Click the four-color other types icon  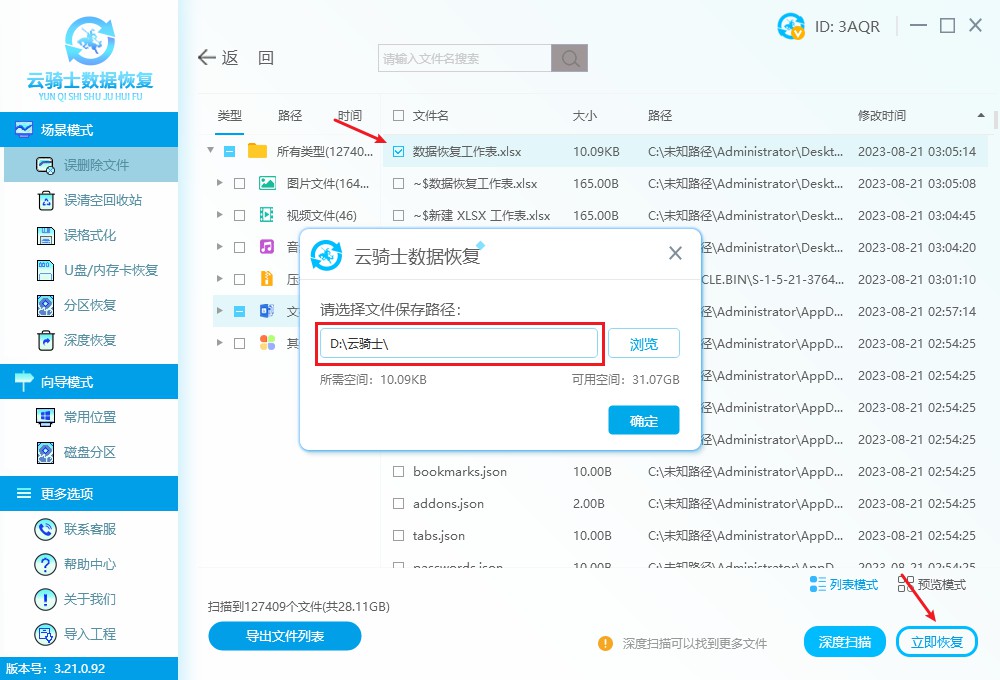pyautogui.click(x=267, y=343)
